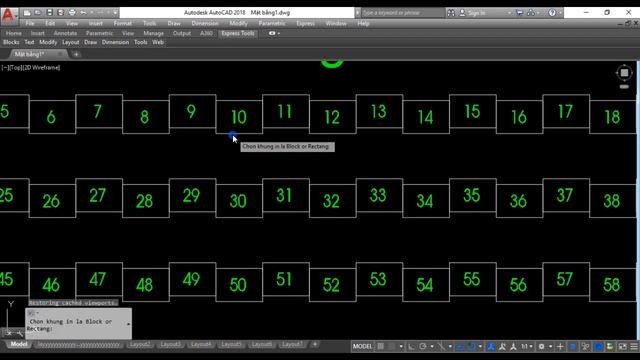Image resolution: width=640 pixels, height=360 pixels.
Task: Expand the quick access toolbar customize arrow
Action: pos(115,13)
